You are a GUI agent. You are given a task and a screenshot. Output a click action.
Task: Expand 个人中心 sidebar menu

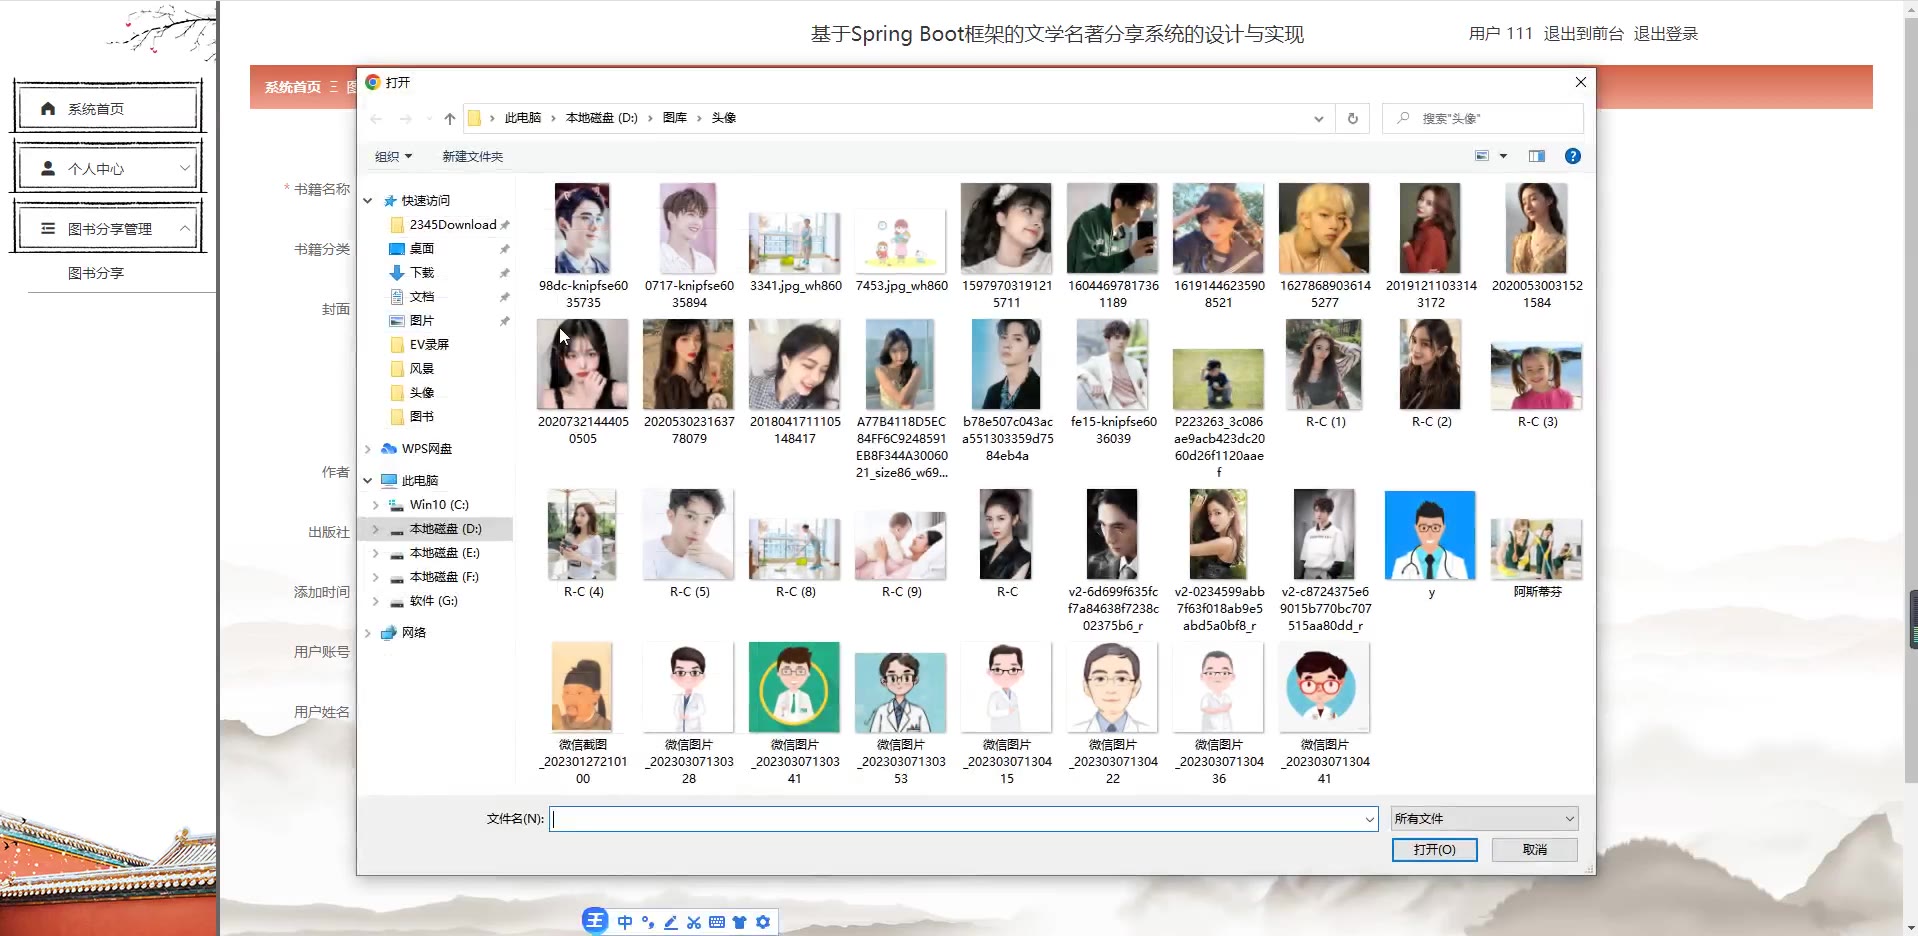108,168
